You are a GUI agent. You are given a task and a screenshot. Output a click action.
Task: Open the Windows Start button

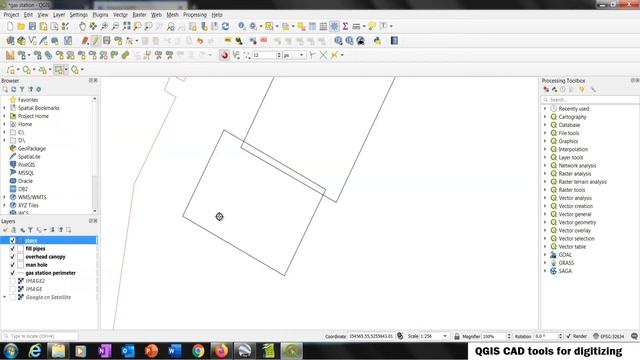click(11, 351)
